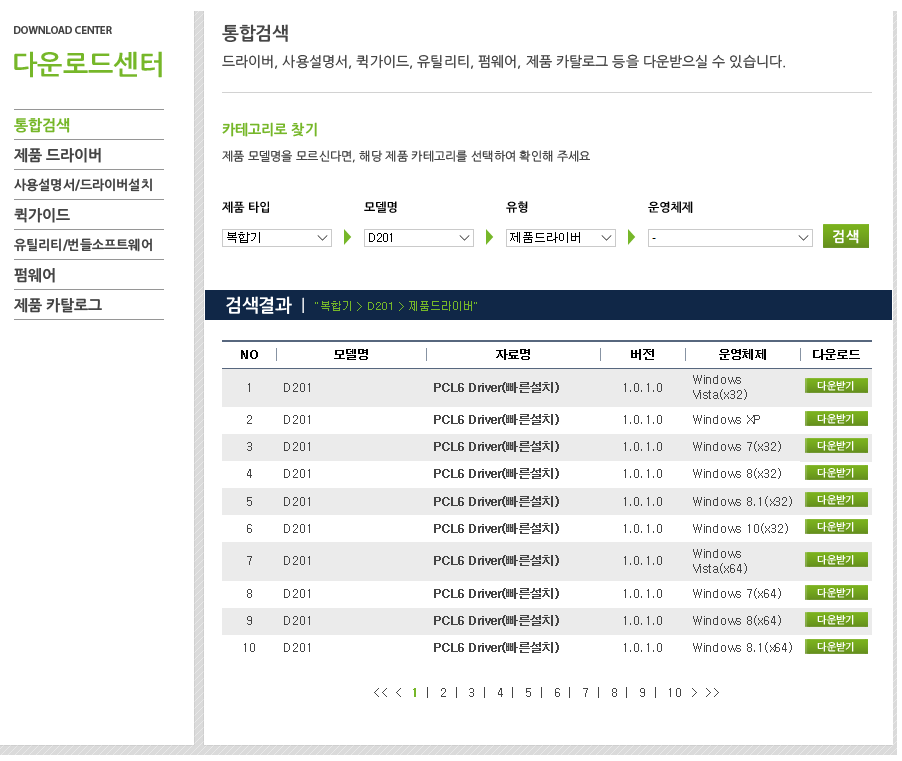Screen dimensions: 902x761
Task: Open 유틸리티/번들소프트웨어 sidebar menu
Action: click(x=83, y=244)
